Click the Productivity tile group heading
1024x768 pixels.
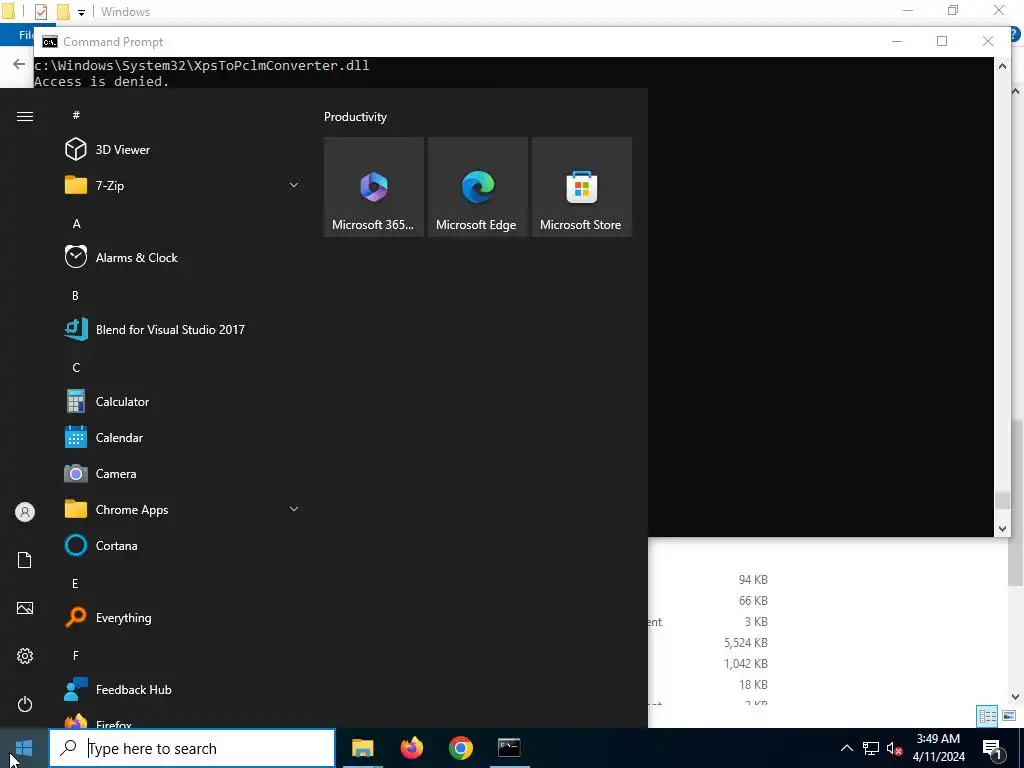click(x=355, y=117)
